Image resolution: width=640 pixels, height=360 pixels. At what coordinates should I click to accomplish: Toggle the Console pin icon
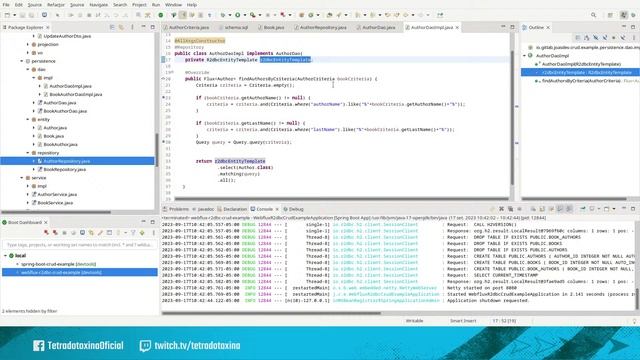pyautogui.click(x=583, y=209)
